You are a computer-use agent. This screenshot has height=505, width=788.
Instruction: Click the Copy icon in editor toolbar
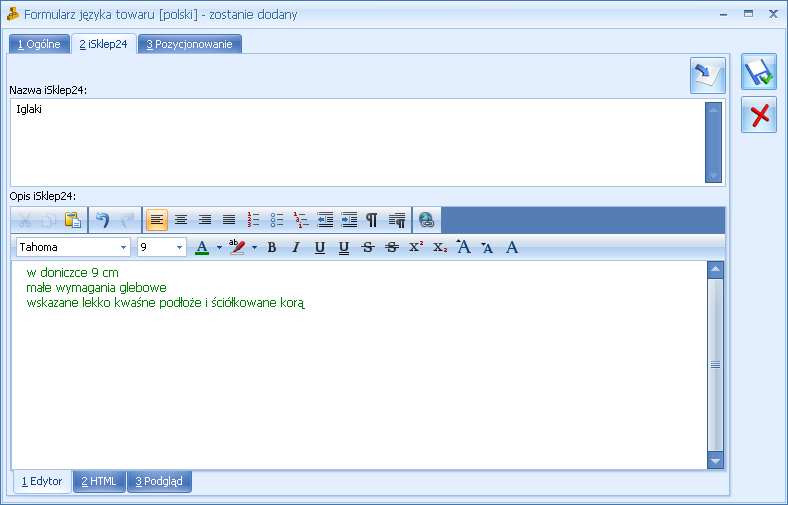point(49,220)
